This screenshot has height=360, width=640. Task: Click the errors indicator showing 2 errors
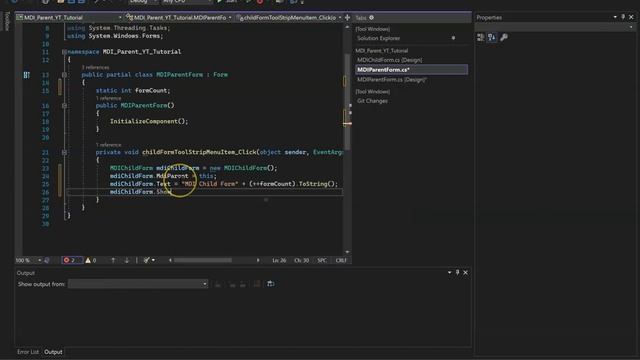pyautogui.click(x=72, y=260)
